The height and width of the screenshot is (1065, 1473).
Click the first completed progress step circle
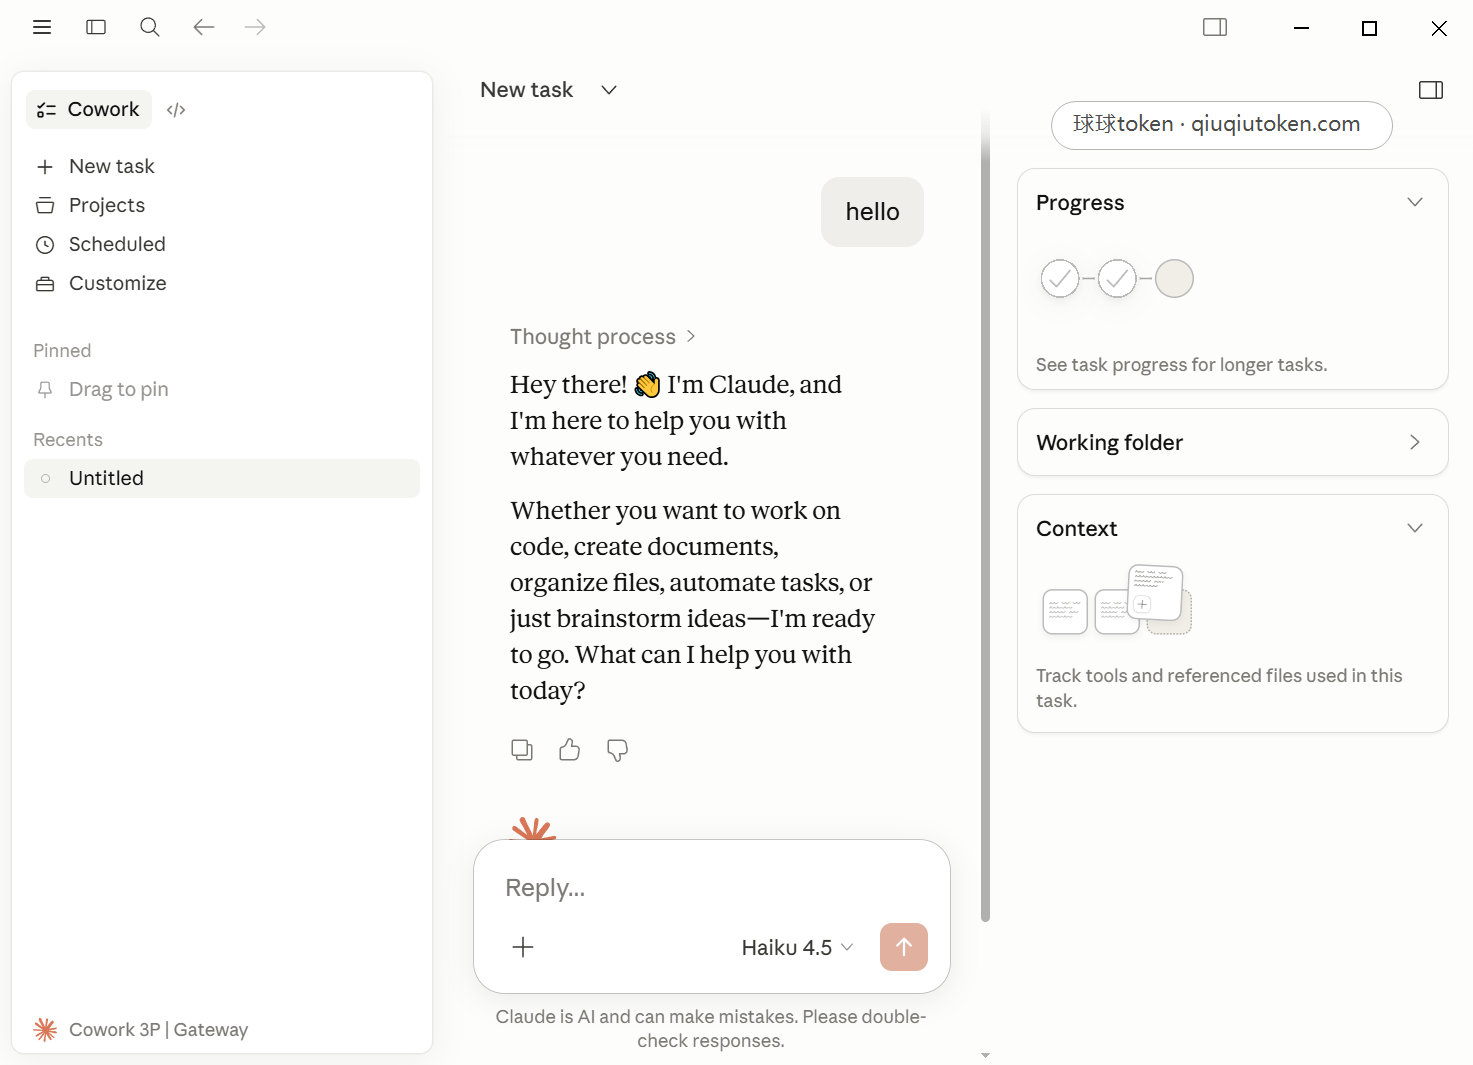1060,279
